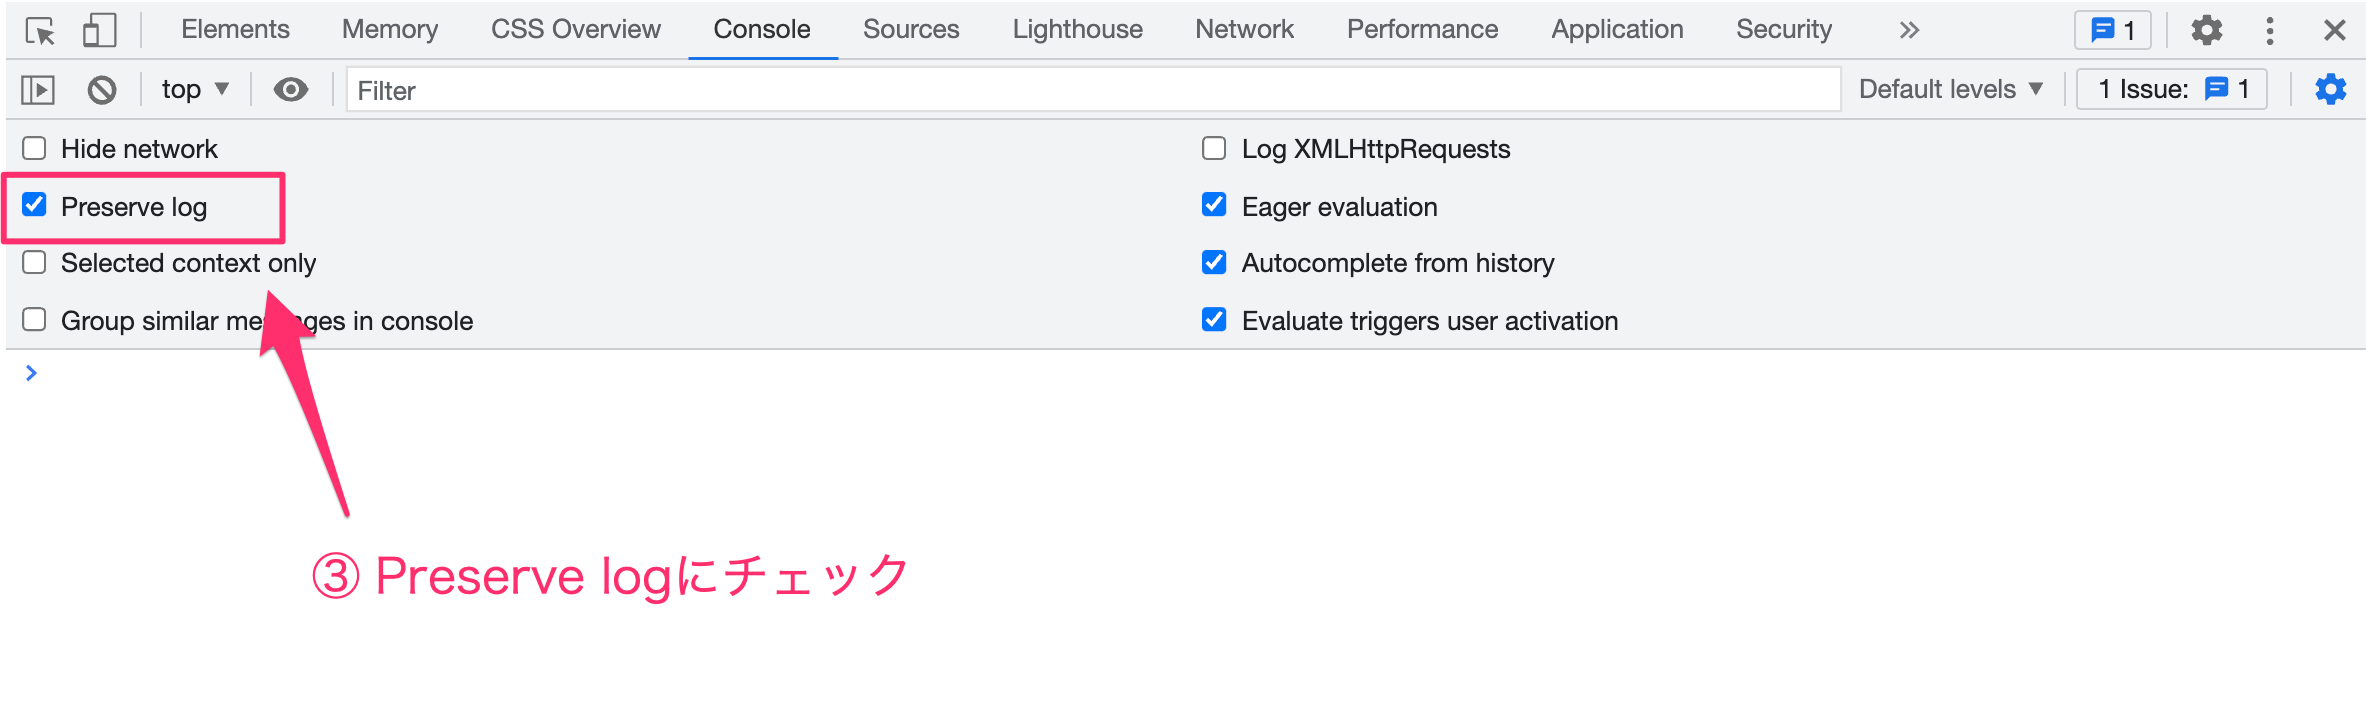Image resolution: width=2366 pixels, height=724 pixels.
Task: Check Group similar messages in console
Action: 34,319
